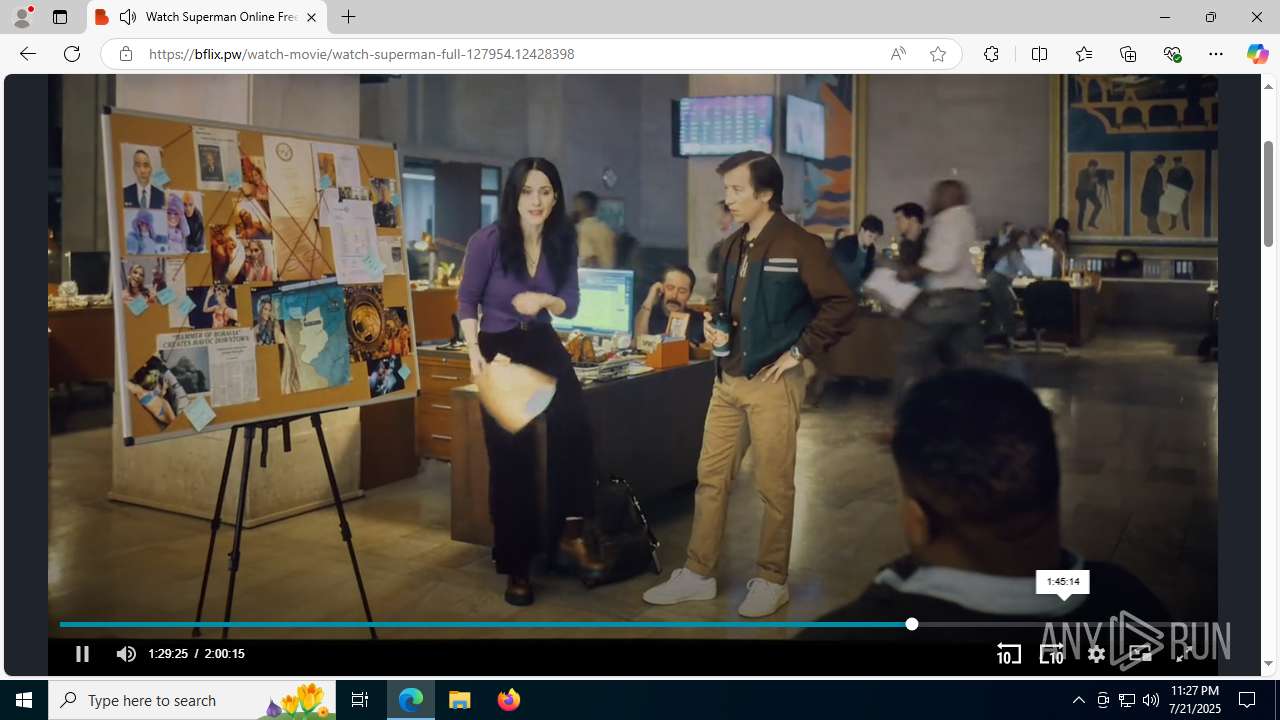Click the vertical page scrollbar thumb

click(x=1268, y=193)
